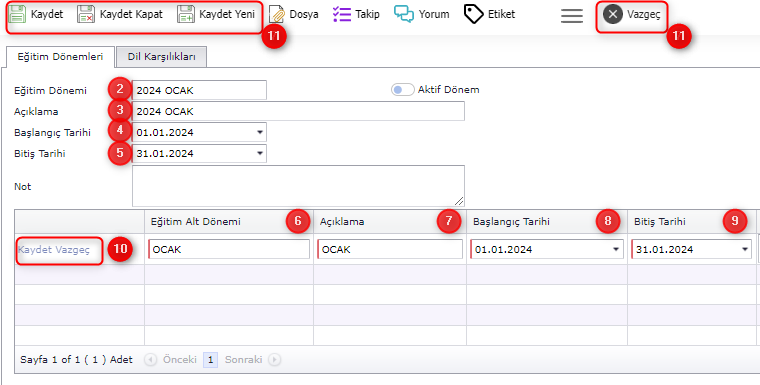Sort by grid Başlangıç Tarihi column header
The image size is (760, 385).
click(x=547, y=222)
